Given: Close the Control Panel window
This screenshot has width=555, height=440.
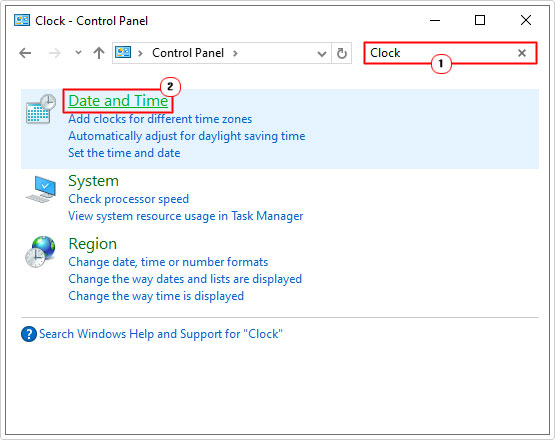Looking at the screenshot, I should (526, 21).
